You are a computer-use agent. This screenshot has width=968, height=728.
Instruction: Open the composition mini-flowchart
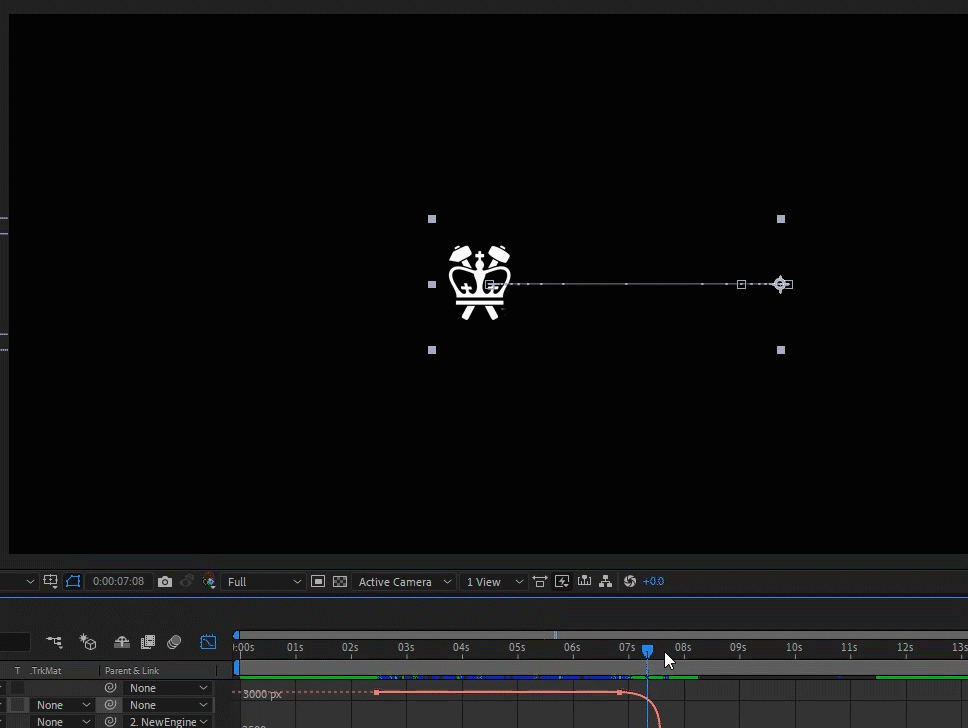tap(54, 642)
